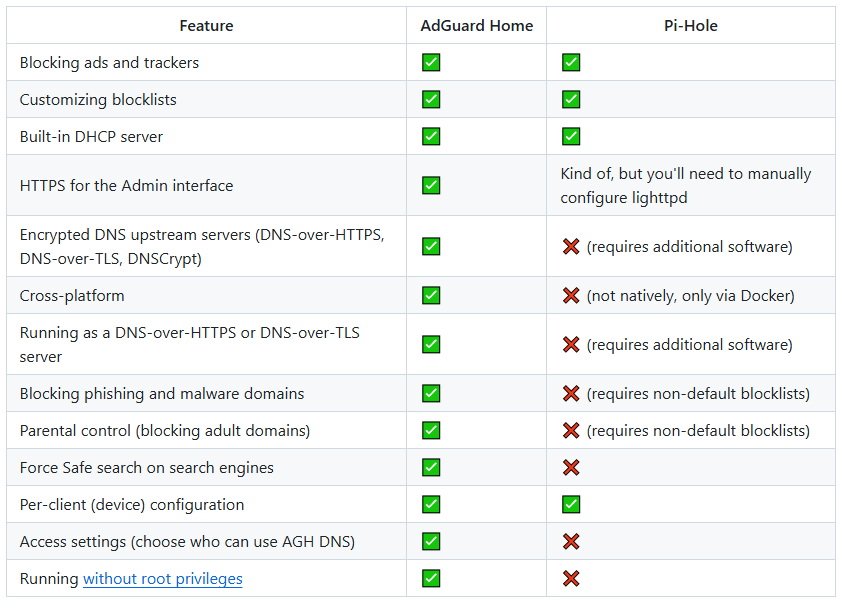The image size is (843, 609).
Task: Click Pi-Hole red cross for Running as DNS-over-HTTPS server
Action: [x=571, y=345]
